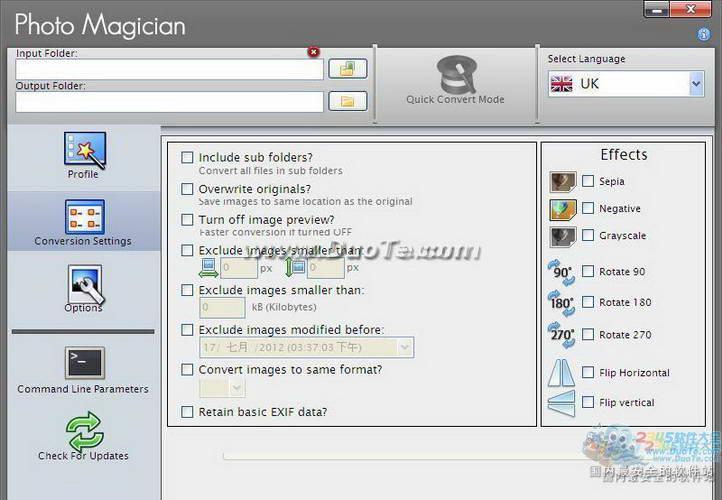Viewport: 722px width, 500px height.
Task: Click the Check For Updates arrows icon
Action: tap(85, 431)
